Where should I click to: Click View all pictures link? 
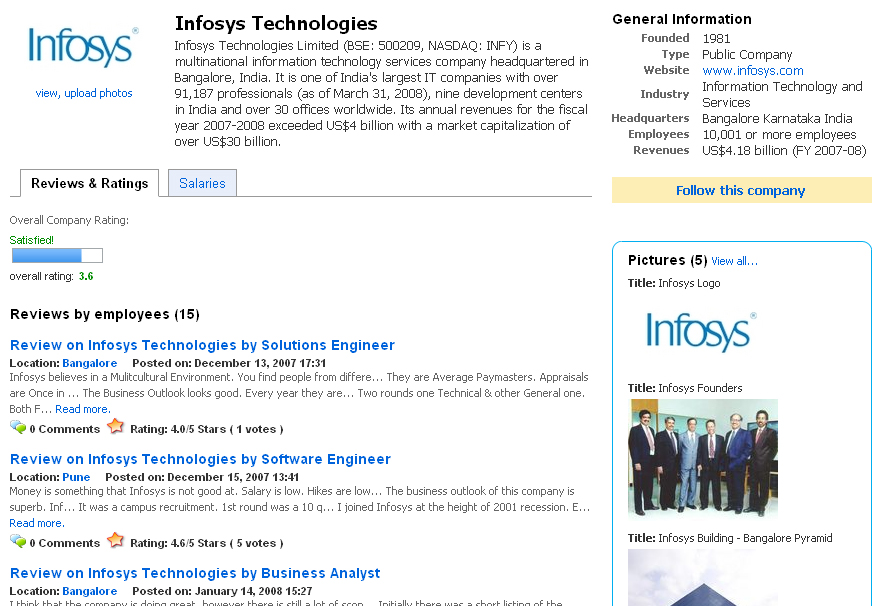coord(734,261)
